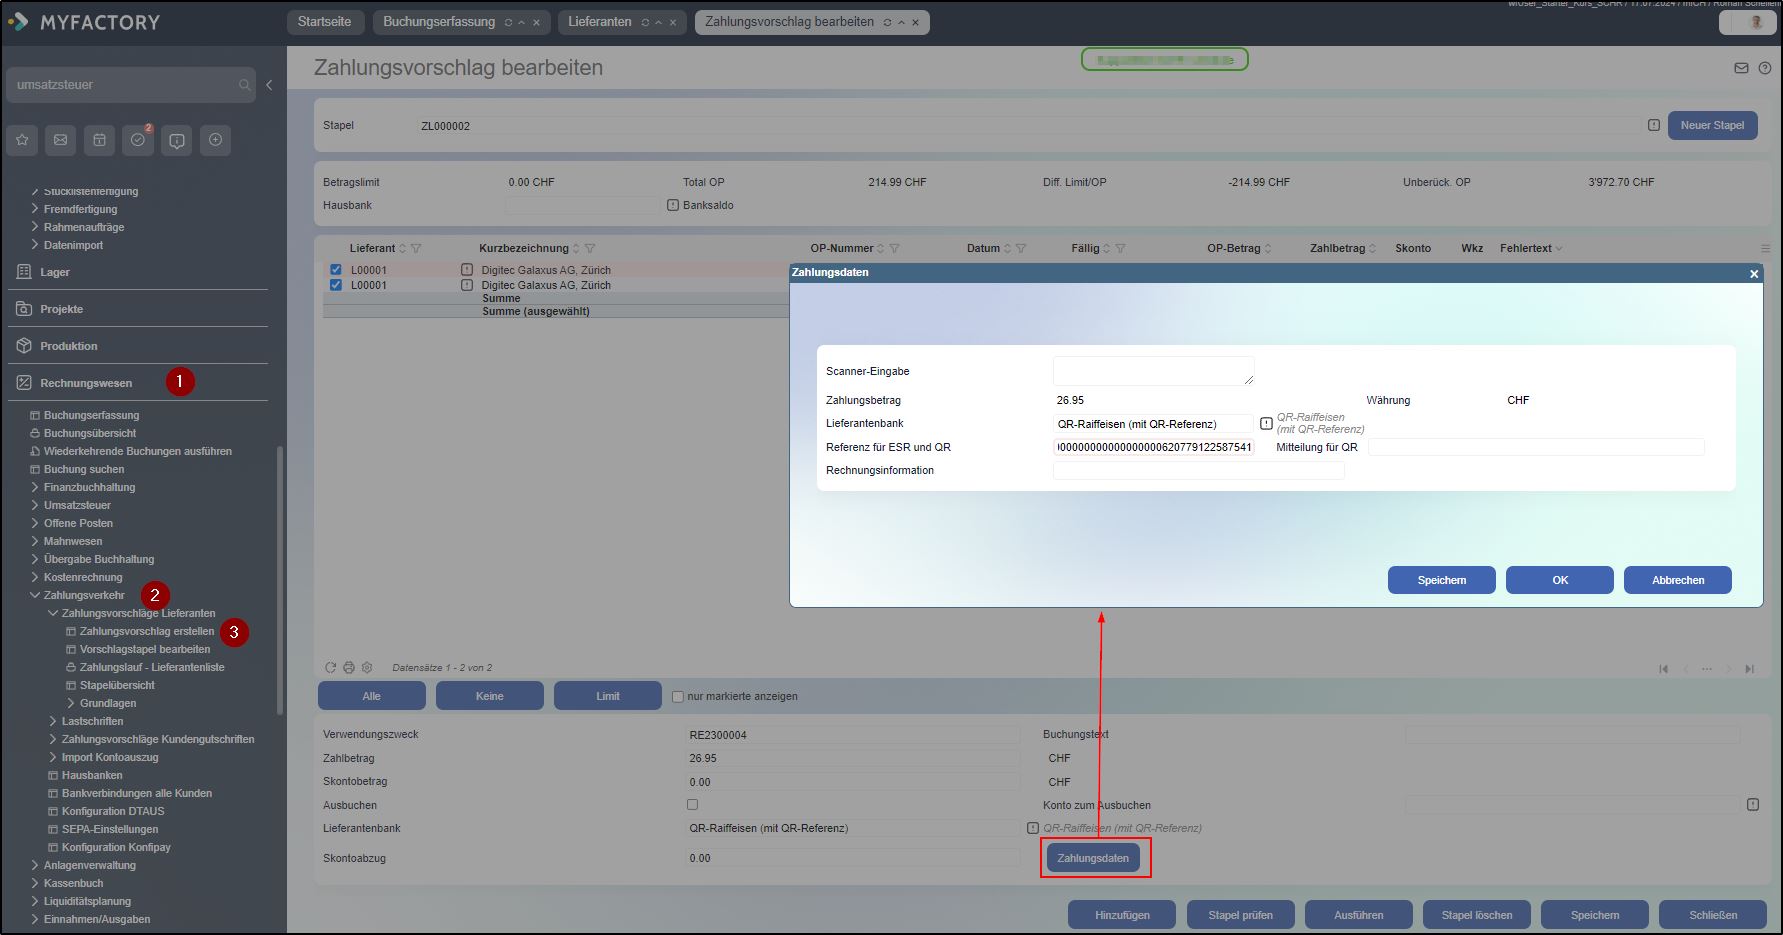The image size is (1783, 935).
Task: Click info icon next to Lieferantenbank in dialog
Action: tap(1266, 424)
